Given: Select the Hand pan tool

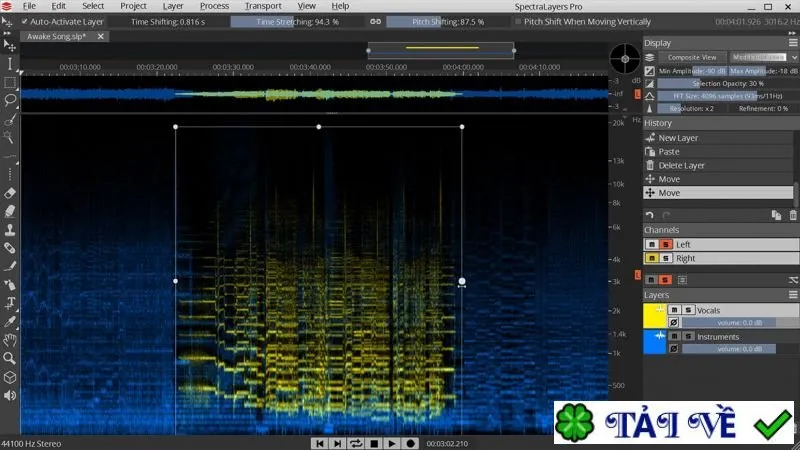Looking at the screenshot, I should point(10,340).
